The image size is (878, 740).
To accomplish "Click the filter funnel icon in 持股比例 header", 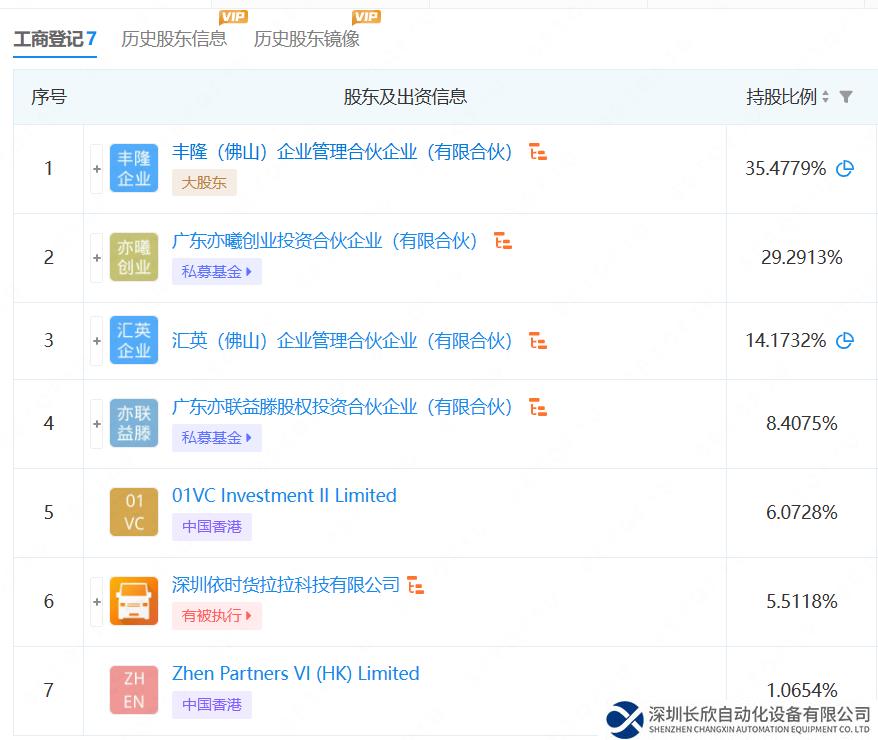I will [846, 97].
